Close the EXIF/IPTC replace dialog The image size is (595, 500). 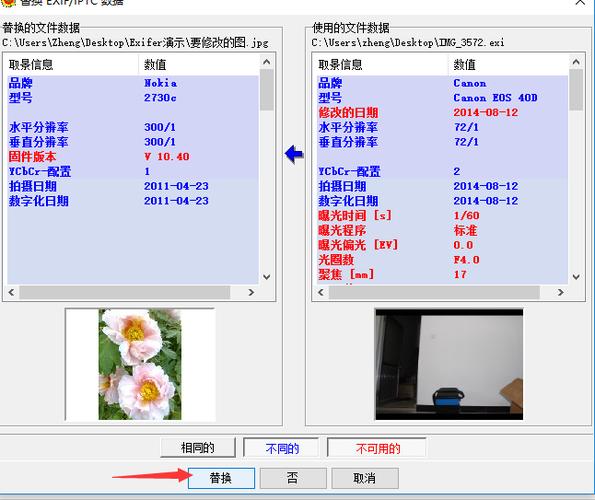point(580,3)
